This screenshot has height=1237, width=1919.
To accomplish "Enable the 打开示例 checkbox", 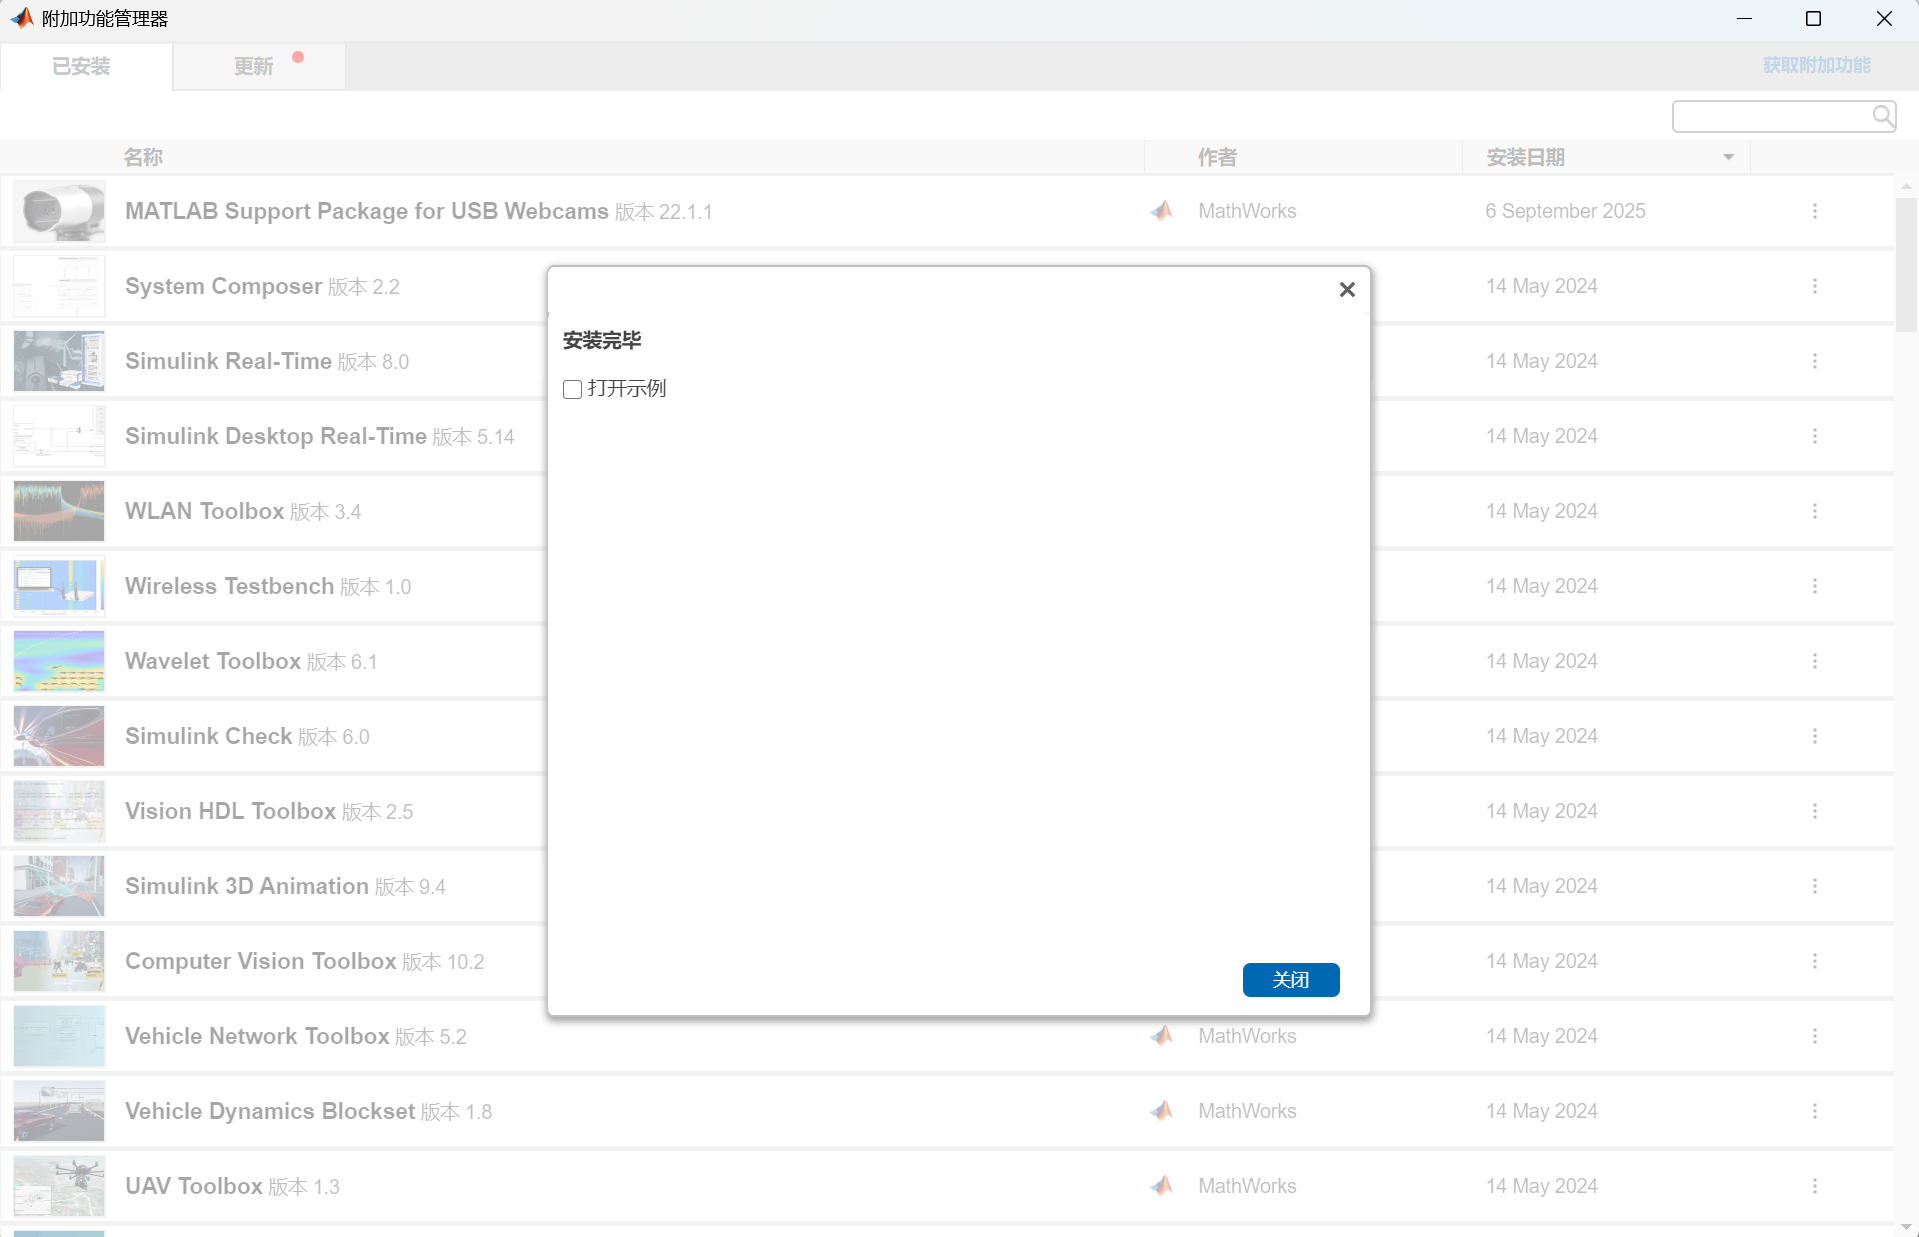I will pyautogui.click(x=572, y=389).
